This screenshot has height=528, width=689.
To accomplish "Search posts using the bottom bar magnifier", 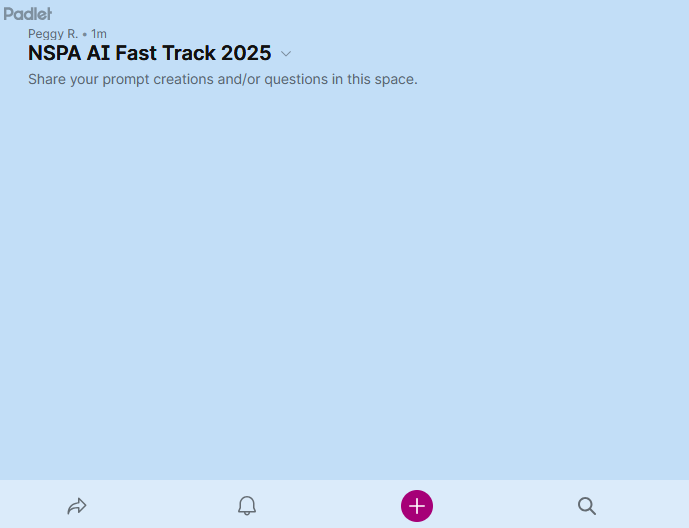I will pyautogui.click(x=587, y=506).
